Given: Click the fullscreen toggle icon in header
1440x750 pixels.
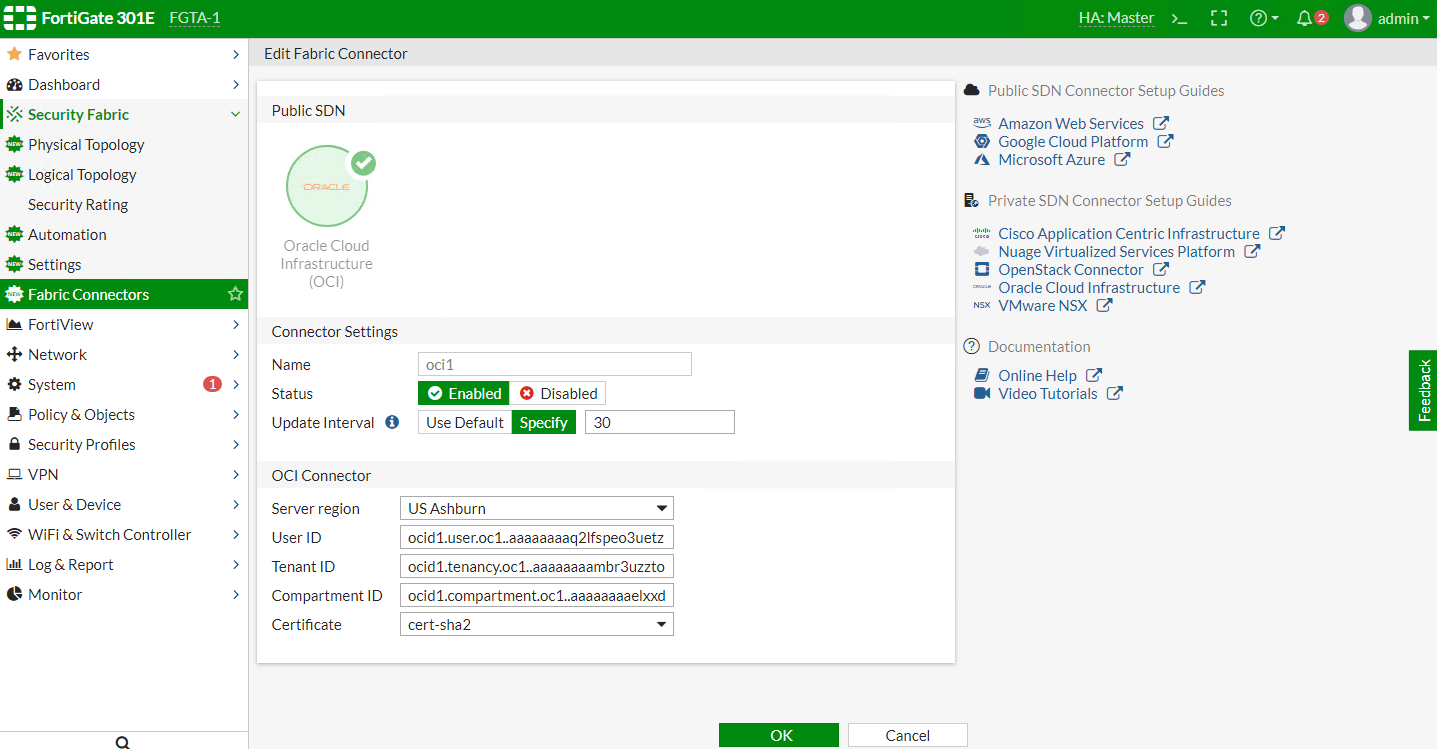Looking at the screenshot, I should coord(1218,18).
